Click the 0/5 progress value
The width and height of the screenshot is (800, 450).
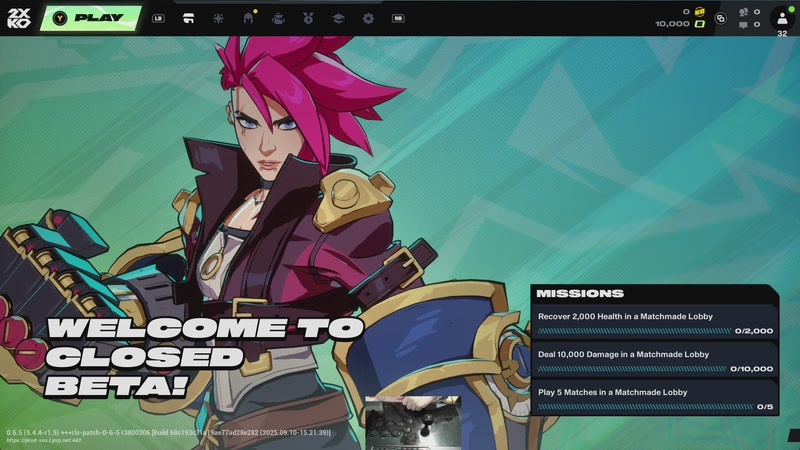pos(765,407)
